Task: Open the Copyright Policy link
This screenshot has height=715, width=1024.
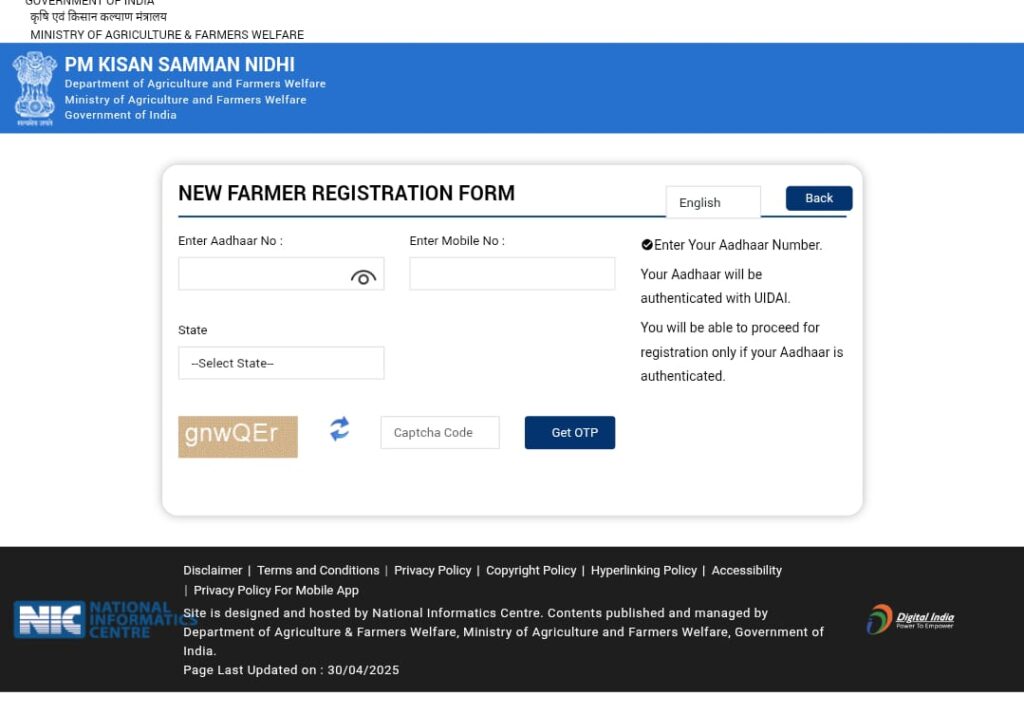Action: pos(531,570)
